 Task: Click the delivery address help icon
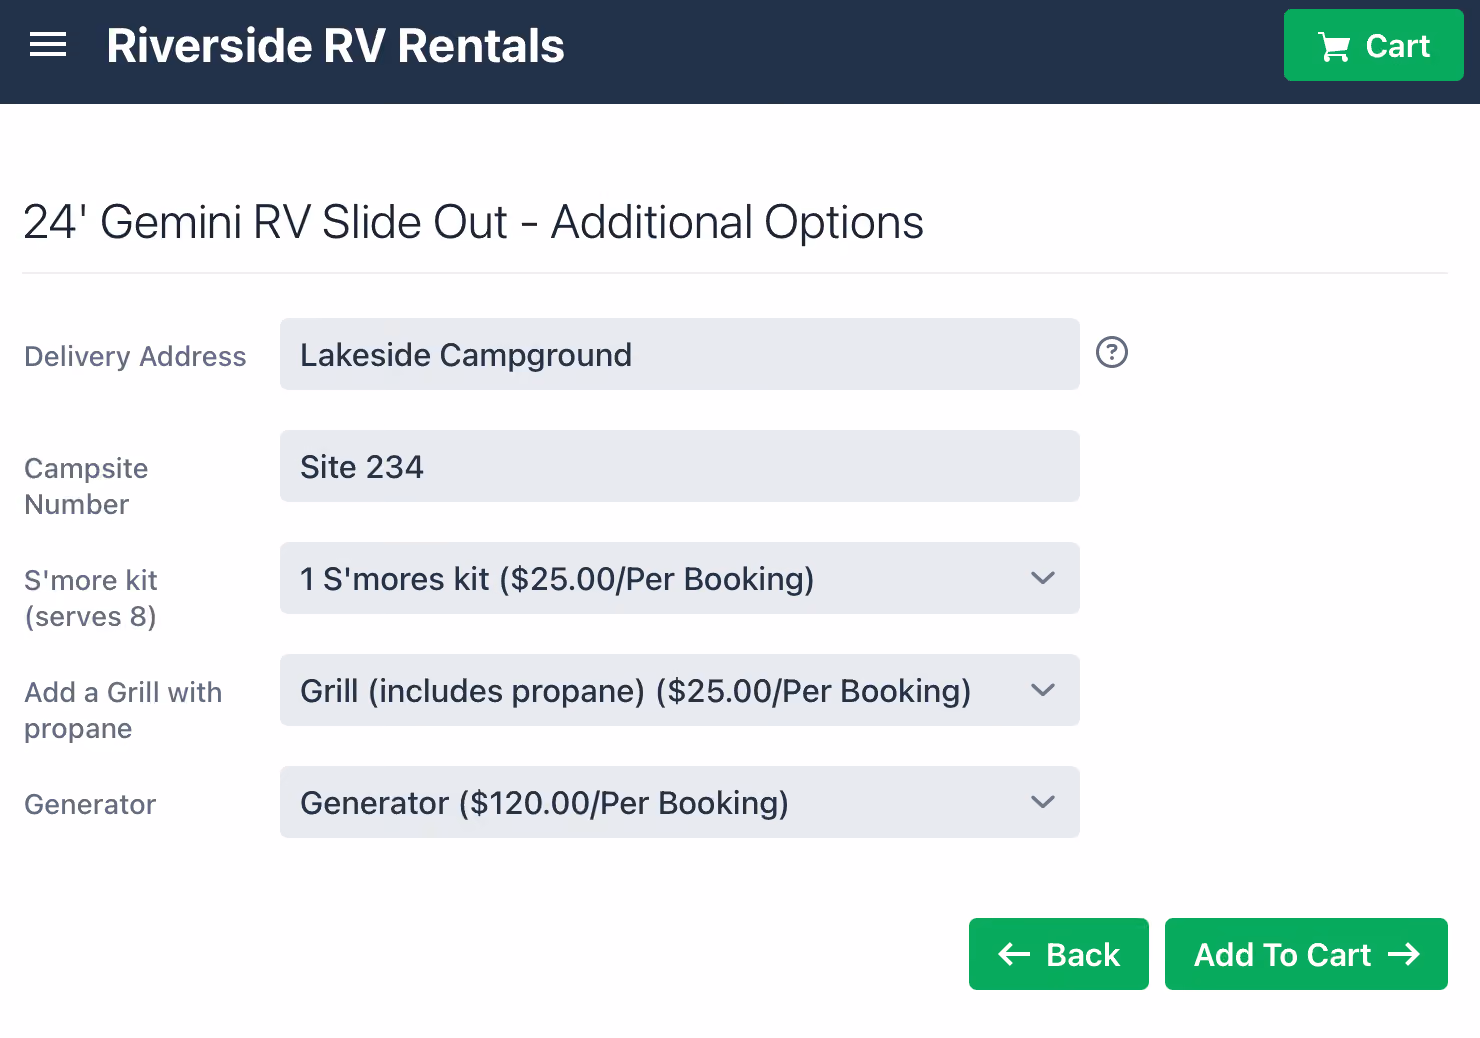click(1112, 352)
